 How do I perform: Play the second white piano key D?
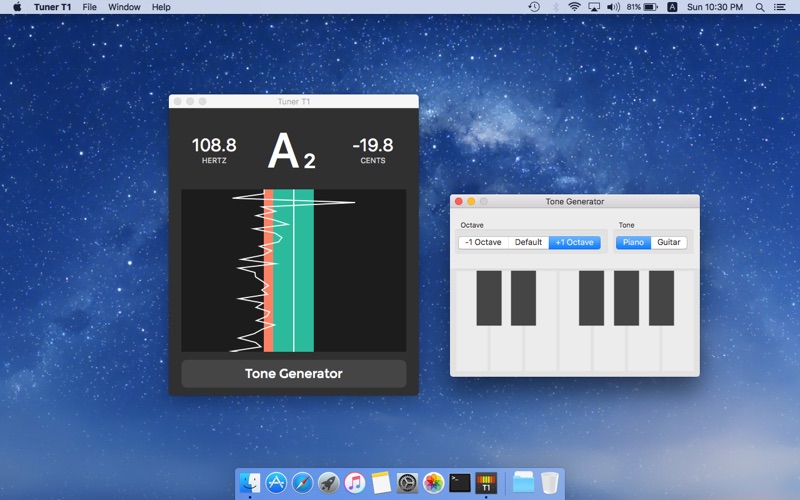[506, 347]
